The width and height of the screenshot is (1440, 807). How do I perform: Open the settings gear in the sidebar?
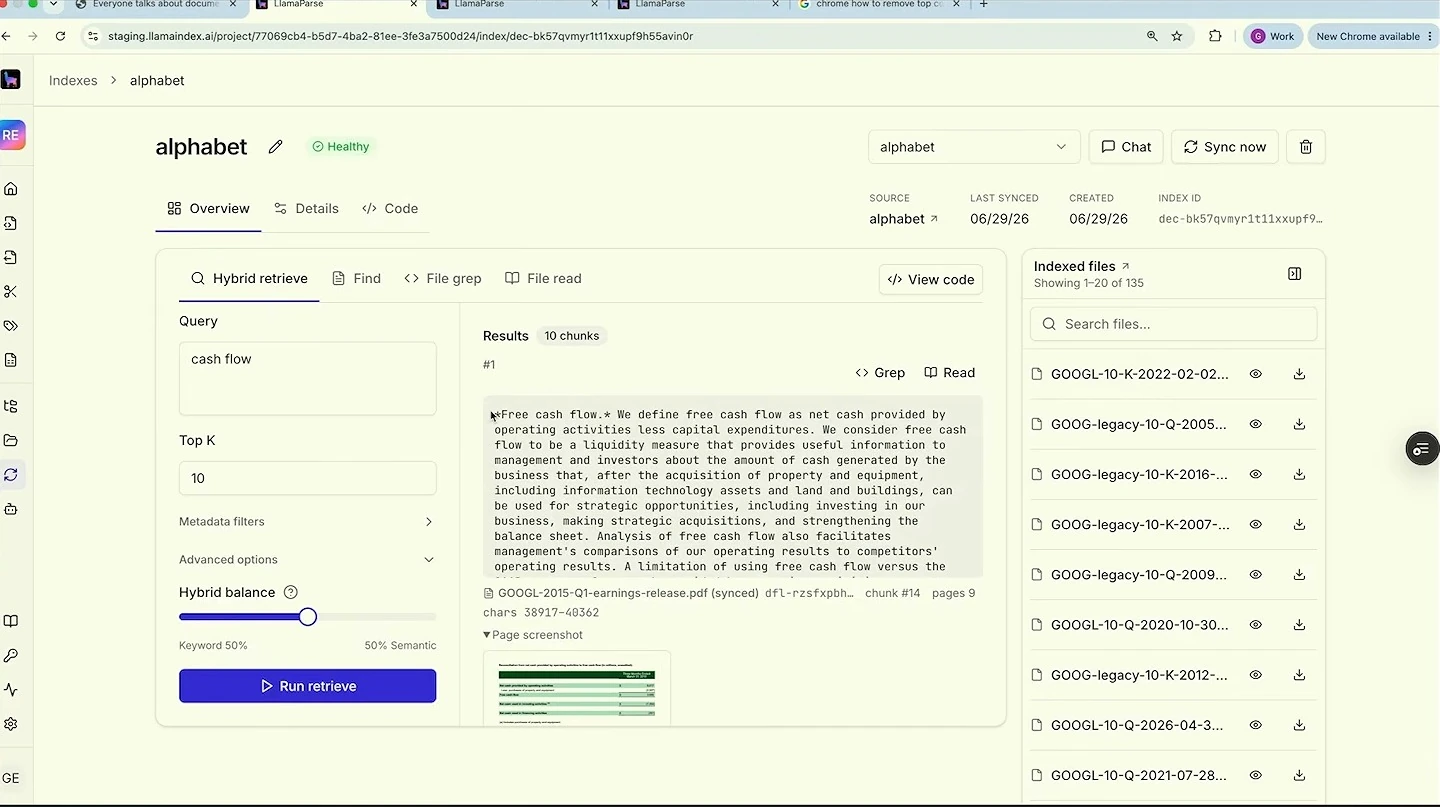click(x=11, y=724)
